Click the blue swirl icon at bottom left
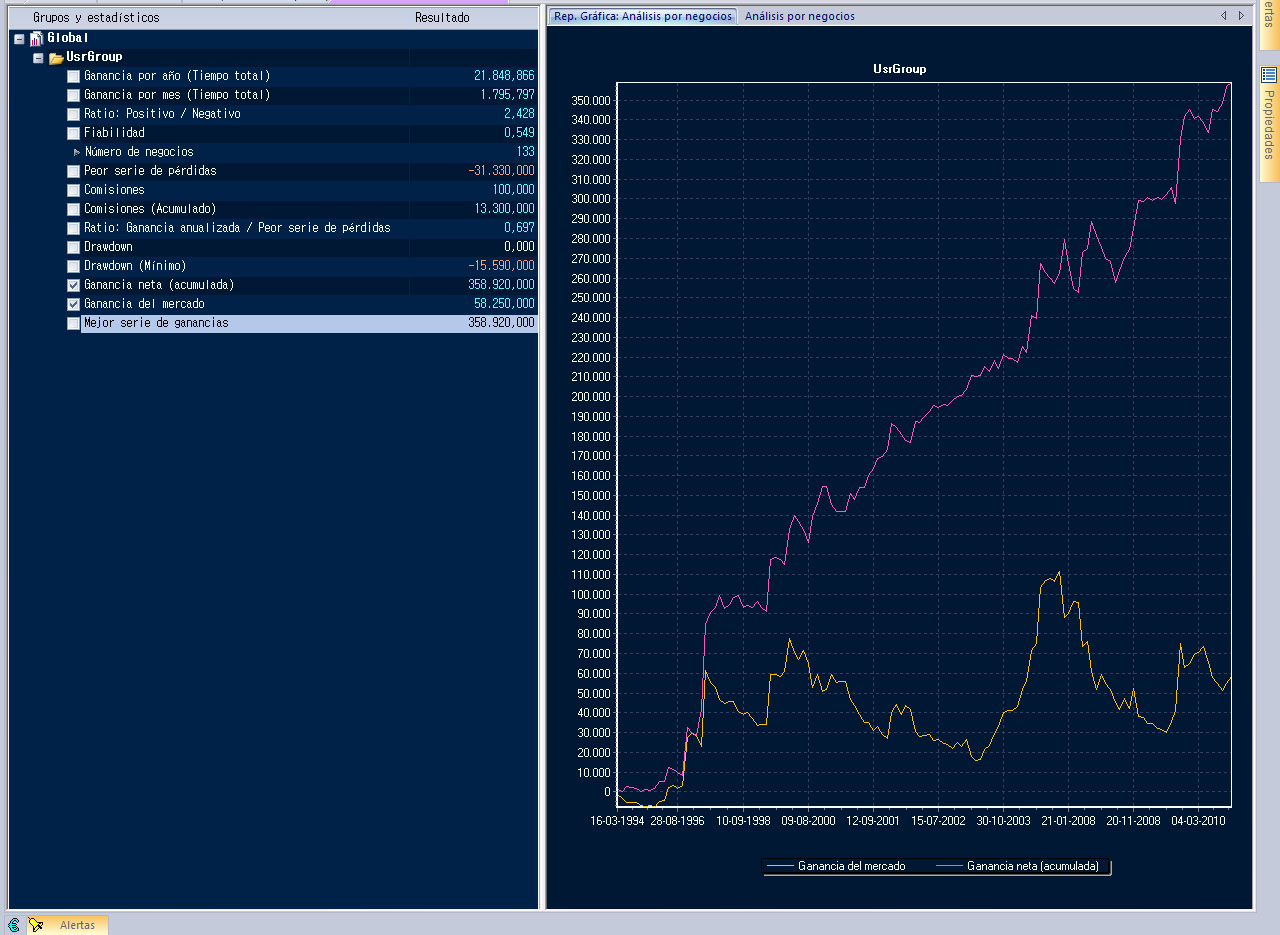Viewport: 1280px width, 935px height. [x=14, y=925]
